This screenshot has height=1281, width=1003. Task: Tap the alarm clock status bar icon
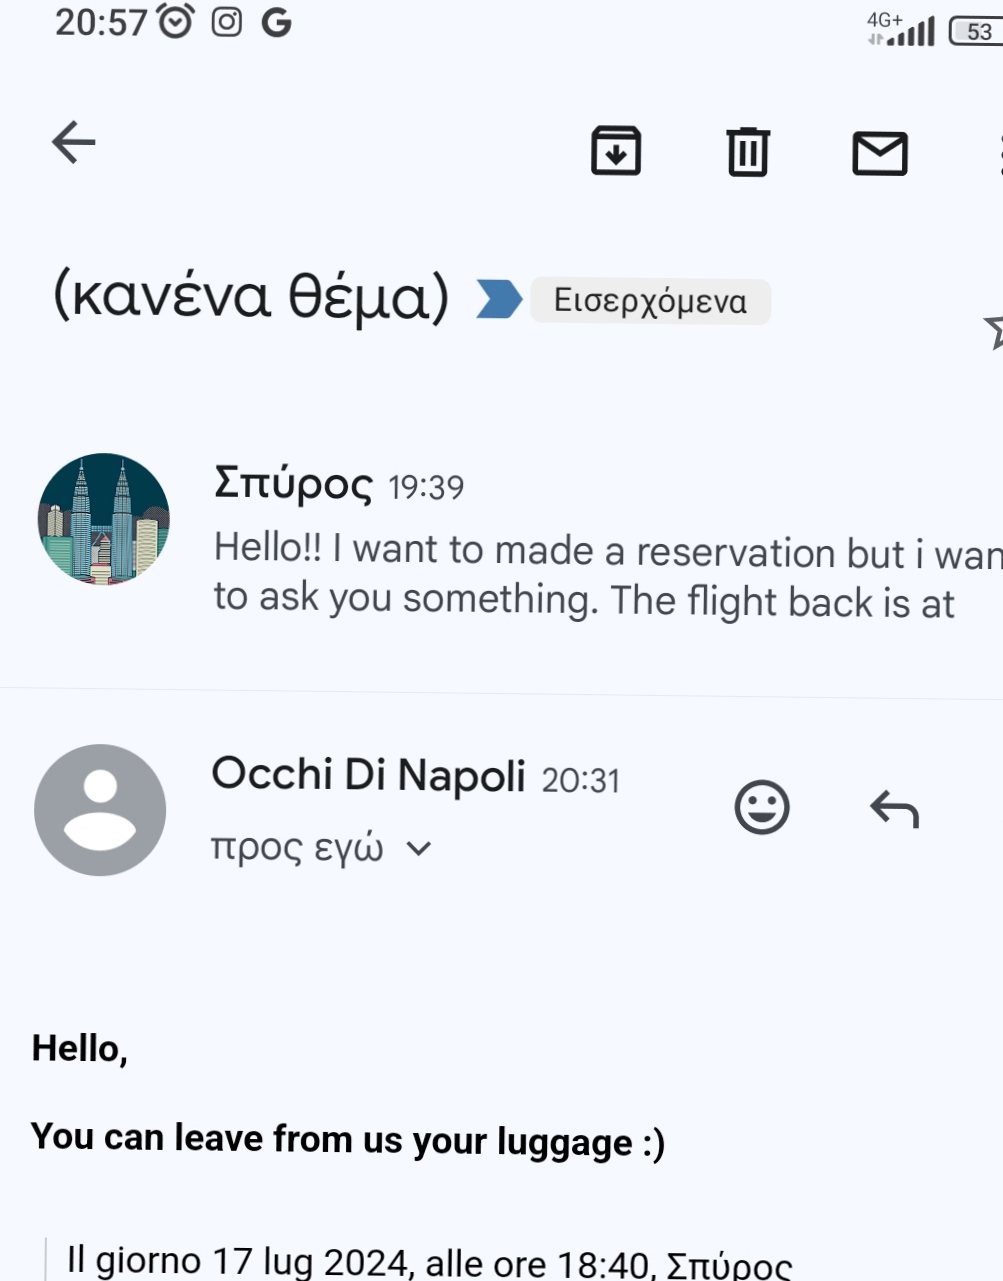176,21
